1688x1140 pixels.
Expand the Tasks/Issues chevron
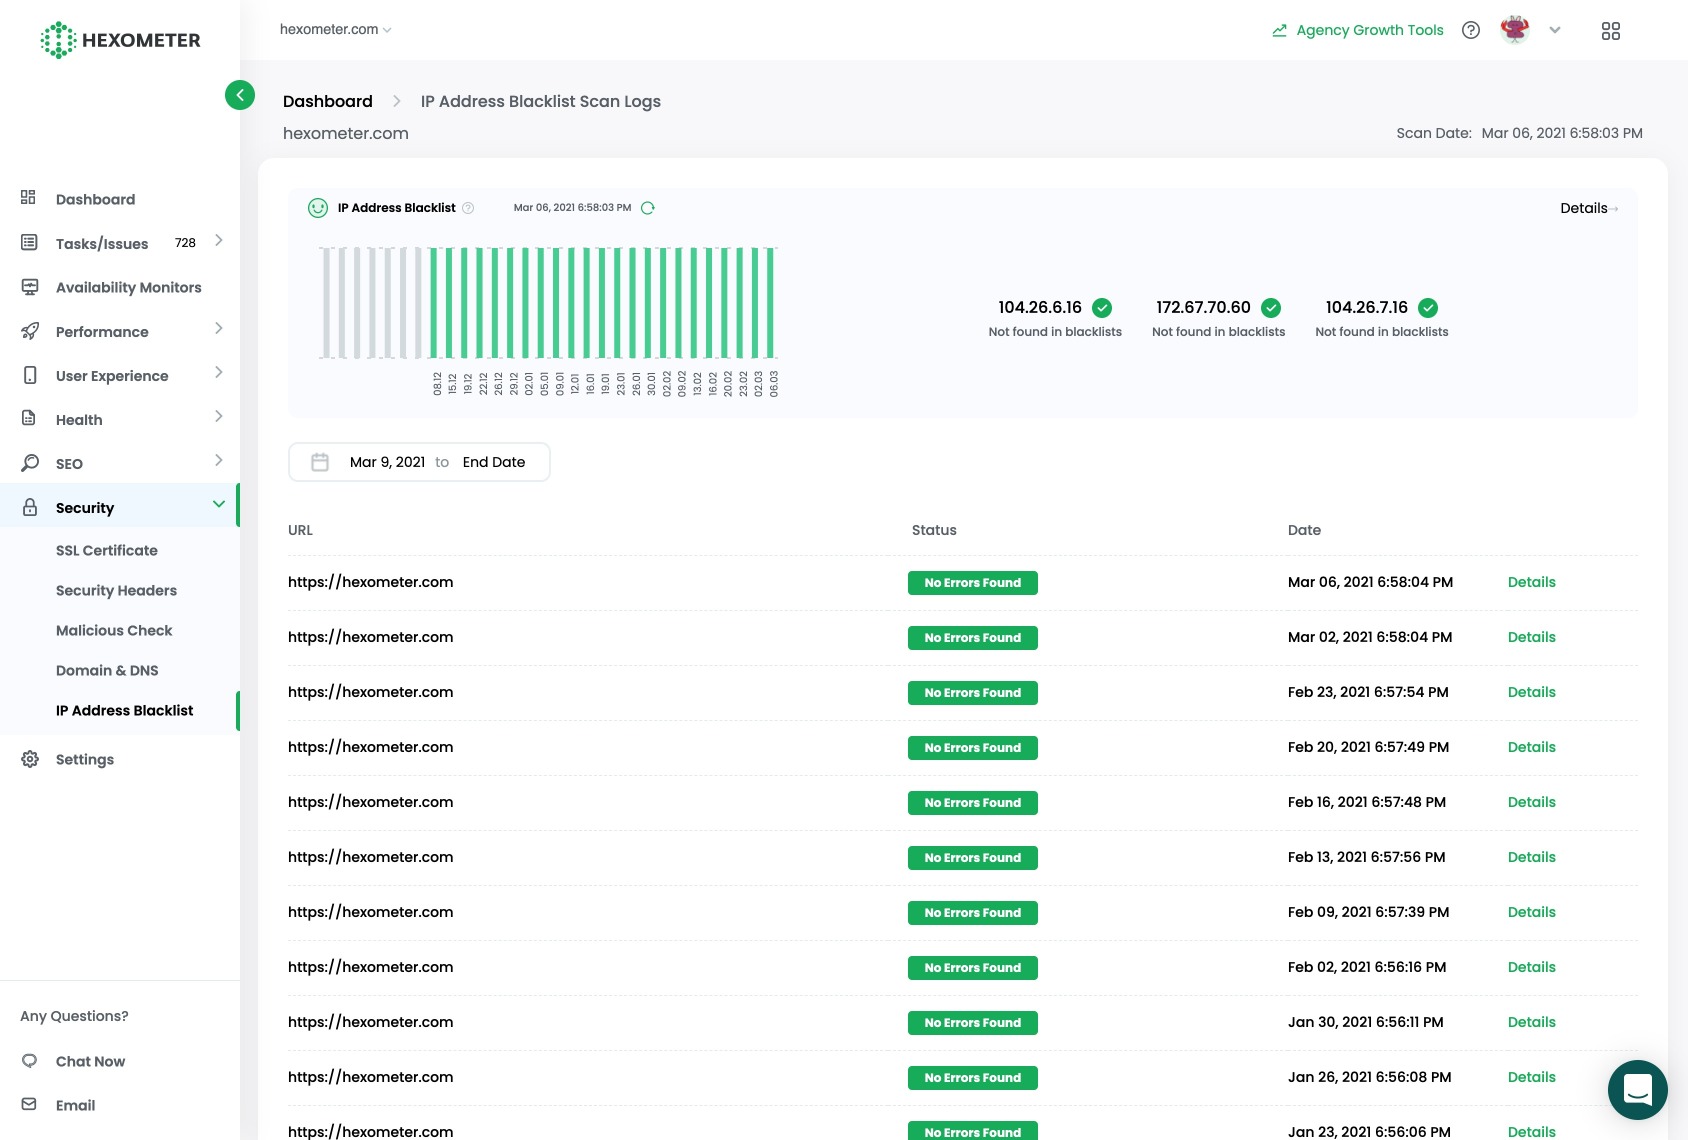pos(219,241)
